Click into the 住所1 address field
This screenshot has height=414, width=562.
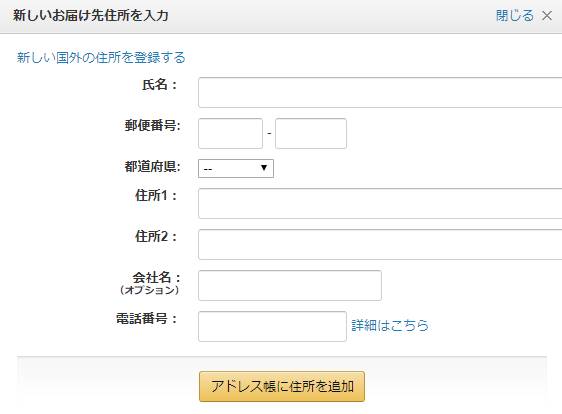(x=380, y=203)
